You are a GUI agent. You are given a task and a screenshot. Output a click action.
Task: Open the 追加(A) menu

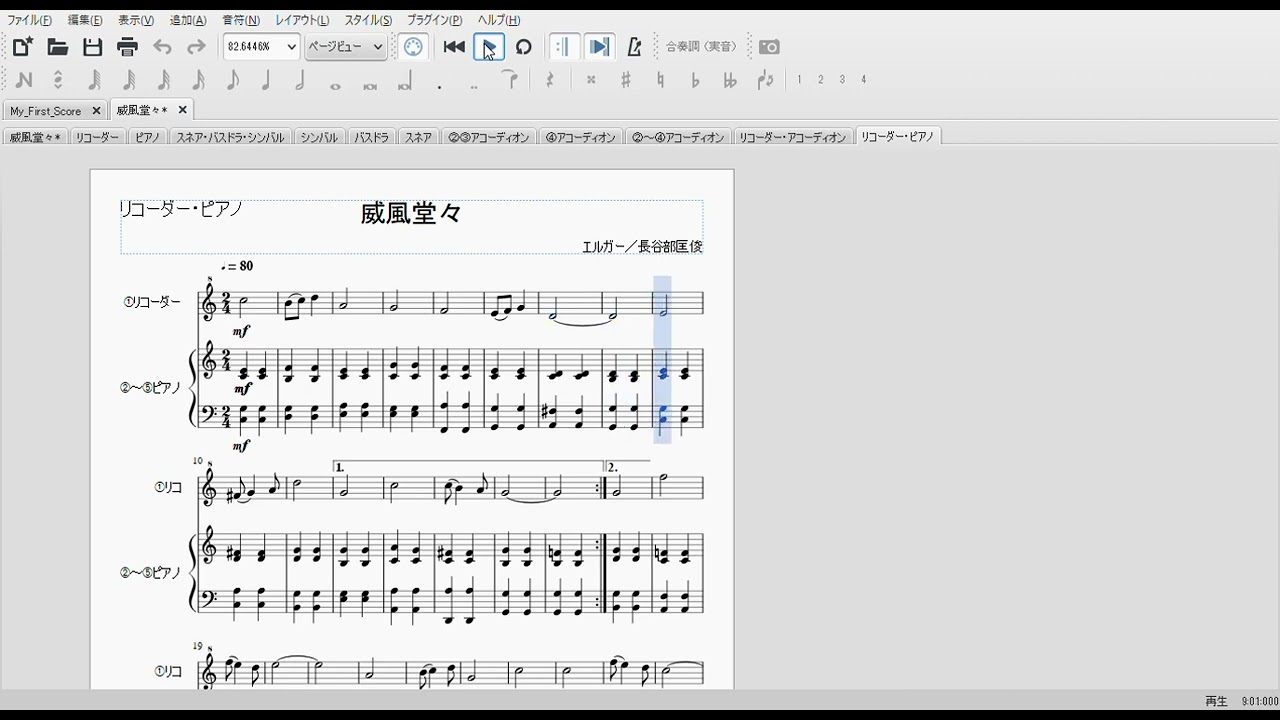(188, 20)
